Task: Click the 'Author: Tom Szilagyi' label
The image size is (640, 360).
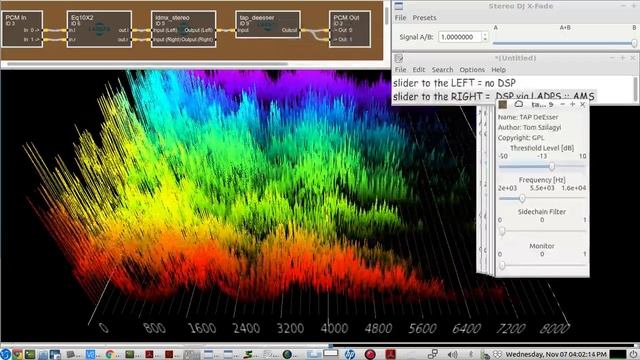Action: point(529,127)
